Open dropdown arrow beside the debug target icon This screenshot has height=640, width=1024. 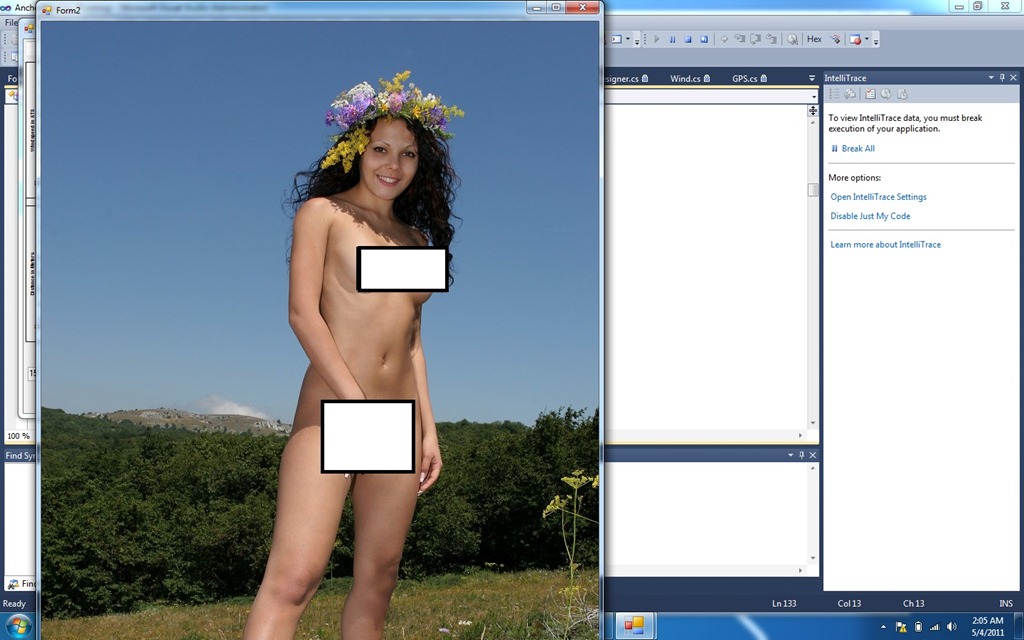pos(628,39)
